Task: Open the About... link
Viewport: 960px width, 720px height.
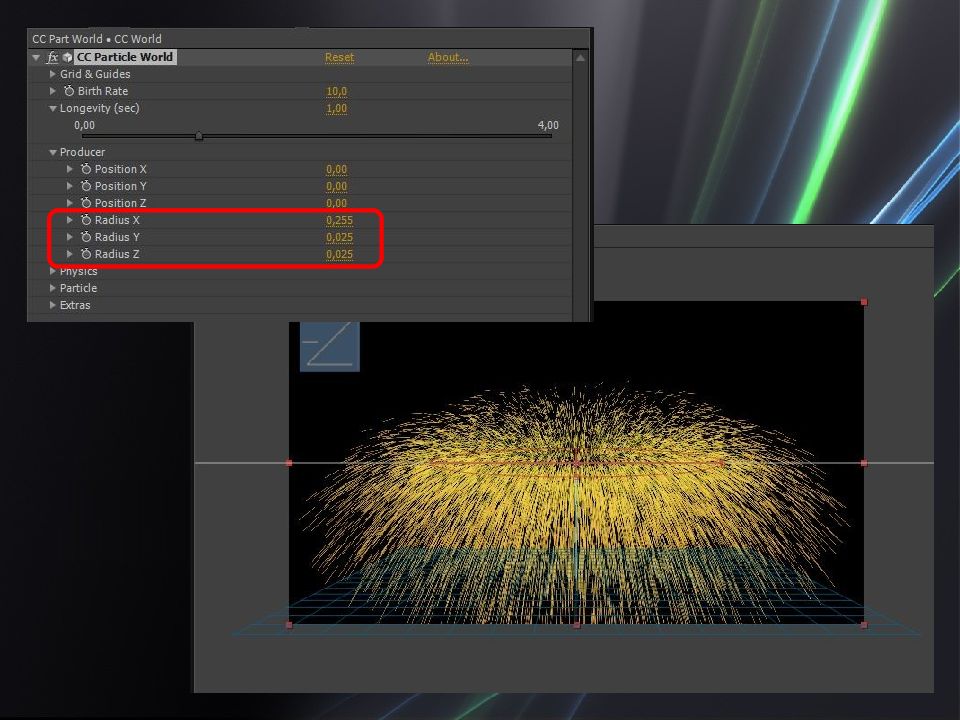Action: click(x=447, y=57)
